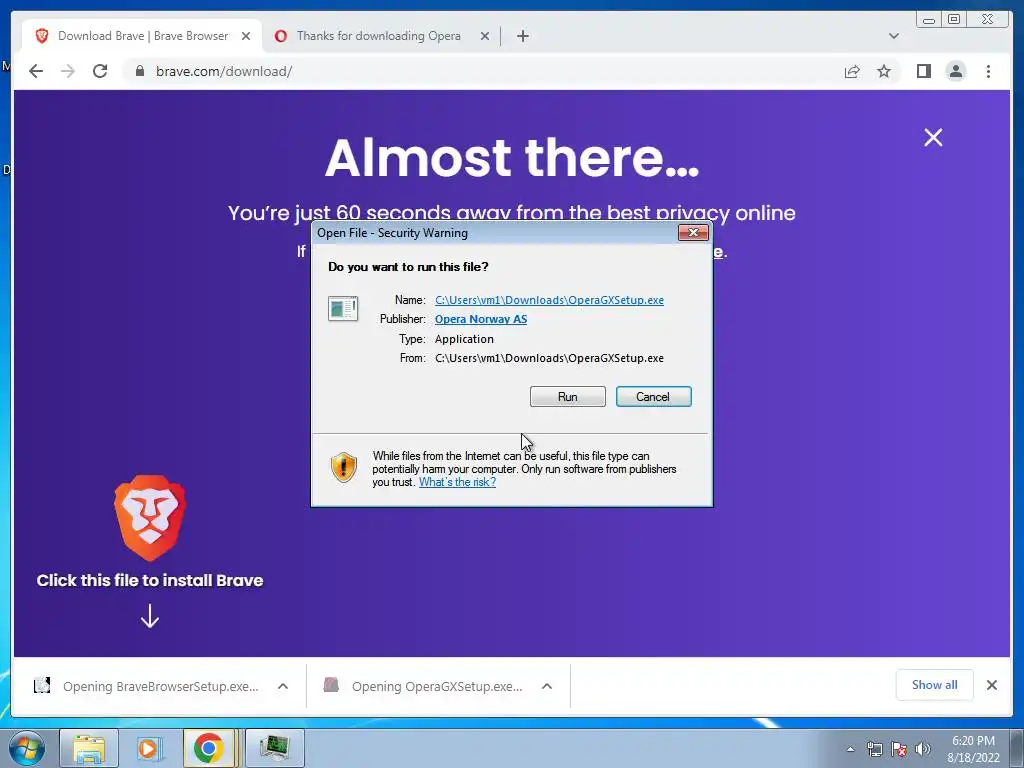Viewport: 1024px width, 768px height.
Task: Go forward to the next page
Action: click(68, 71)
